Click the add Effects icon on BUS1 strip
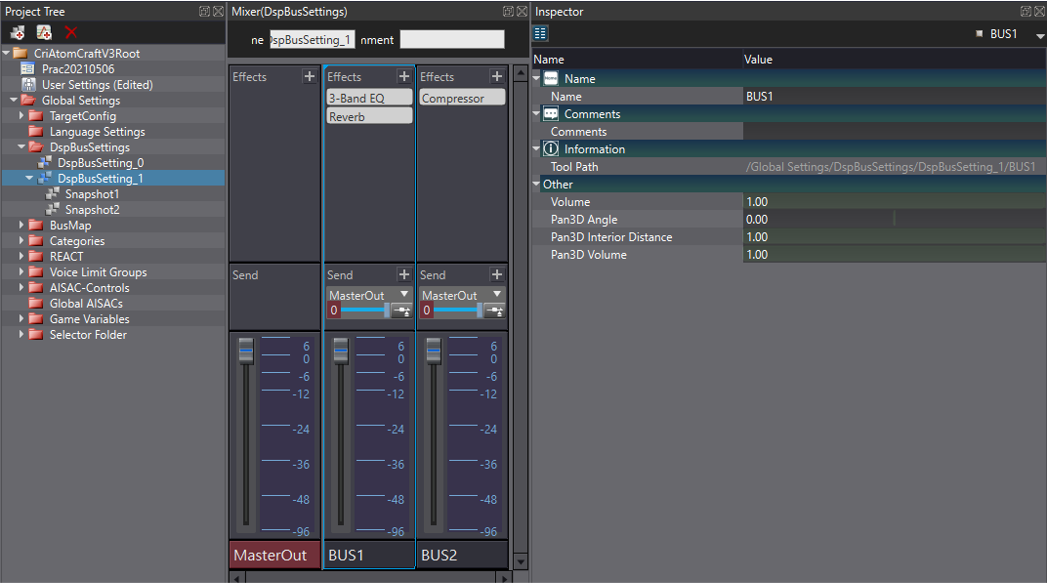 pyautogui.click(x=404, y=75)
